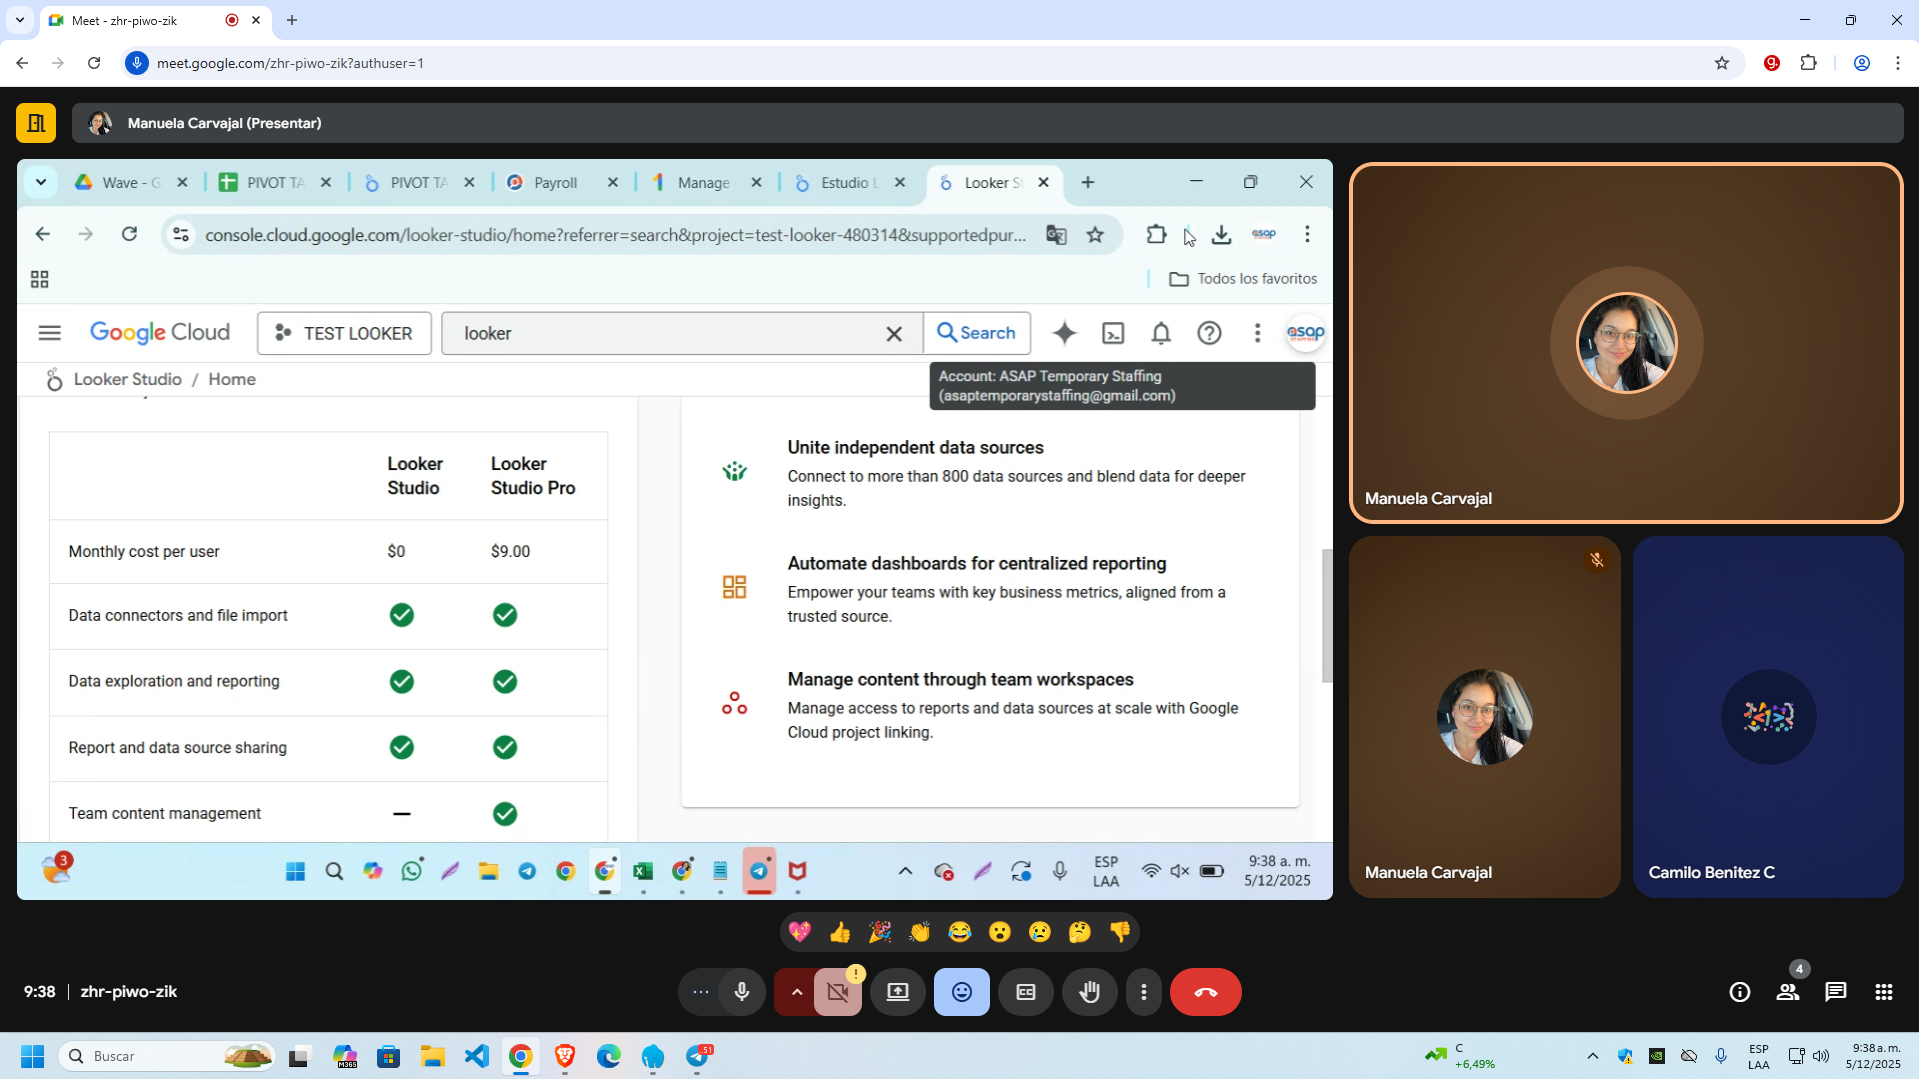
Task: Toggle the microphone mute button
Action: (742, 992)
